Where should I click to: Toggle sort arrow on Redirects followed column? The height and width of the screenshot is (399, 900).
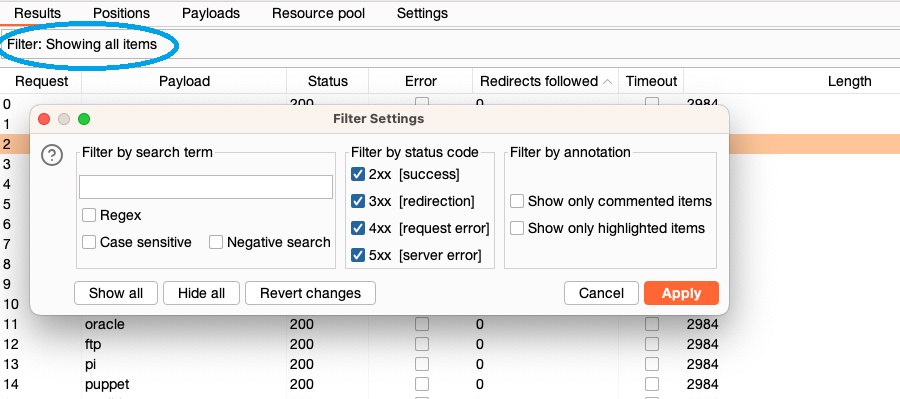click(607, 82)
